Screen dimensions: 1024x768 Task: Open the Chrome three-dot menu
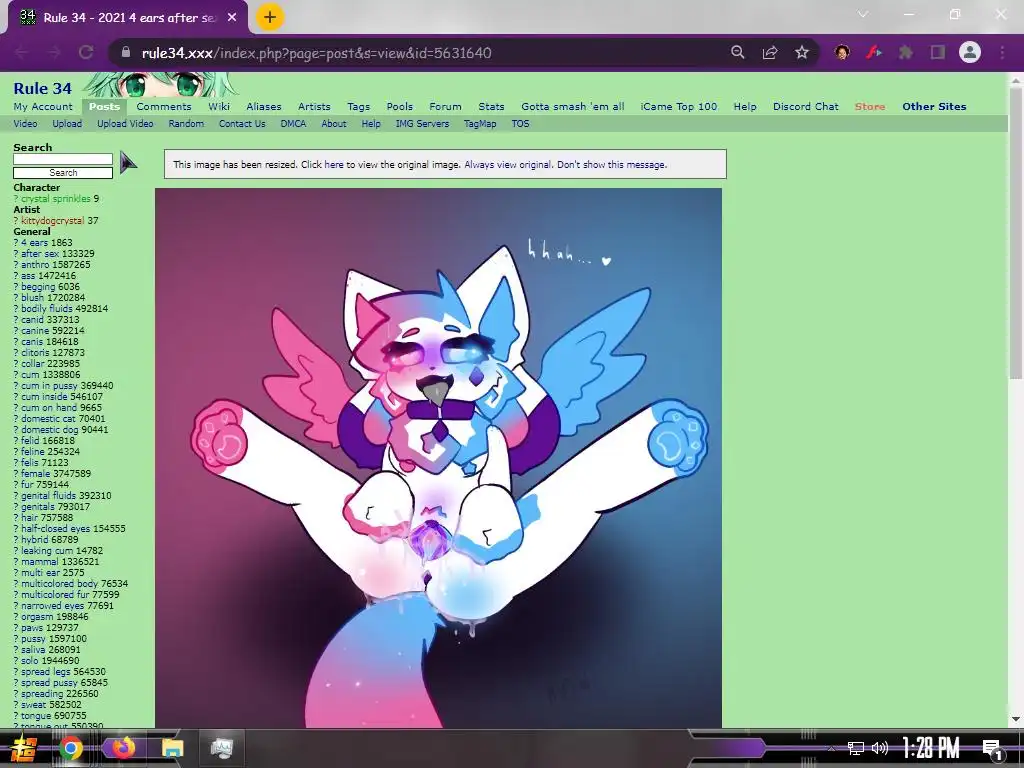click(x=1002, y=52)
